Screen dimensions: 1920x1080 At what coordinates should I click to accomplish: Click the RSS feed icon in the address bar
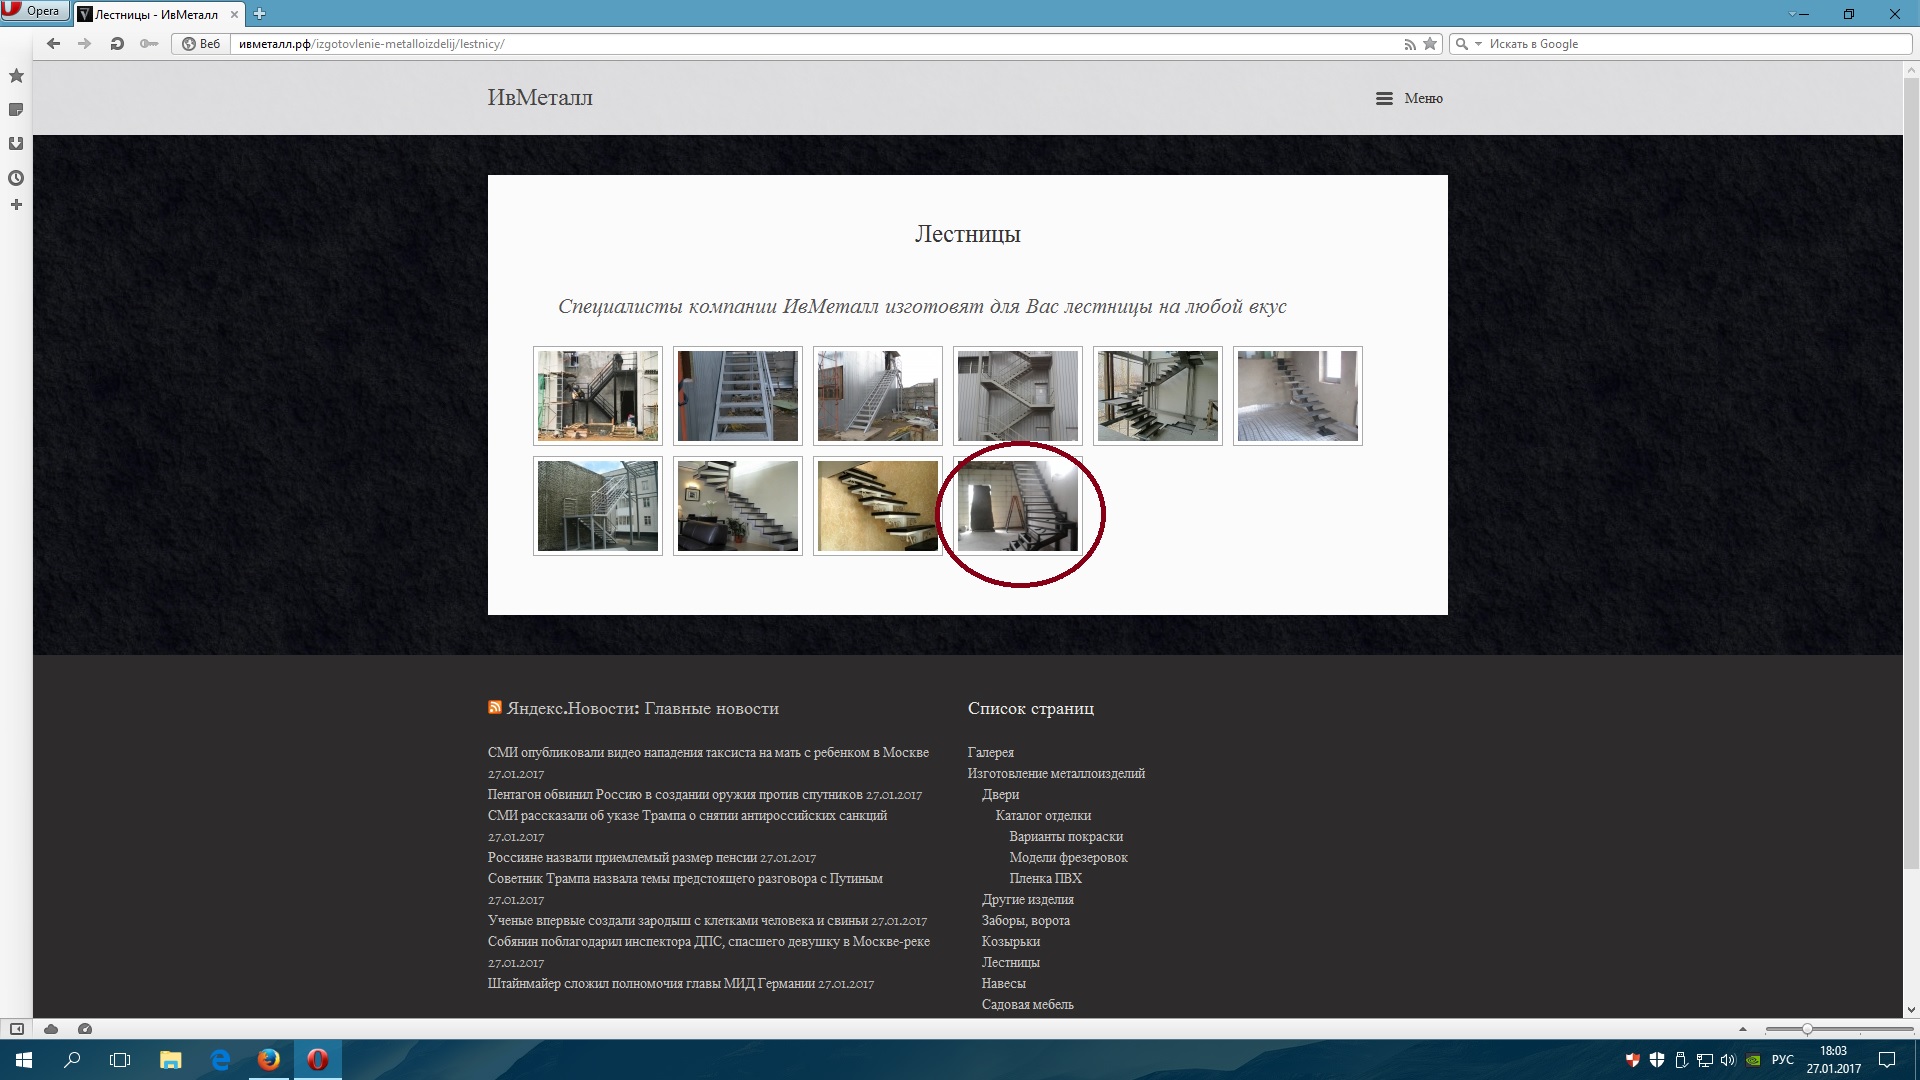click(1410, 44)
